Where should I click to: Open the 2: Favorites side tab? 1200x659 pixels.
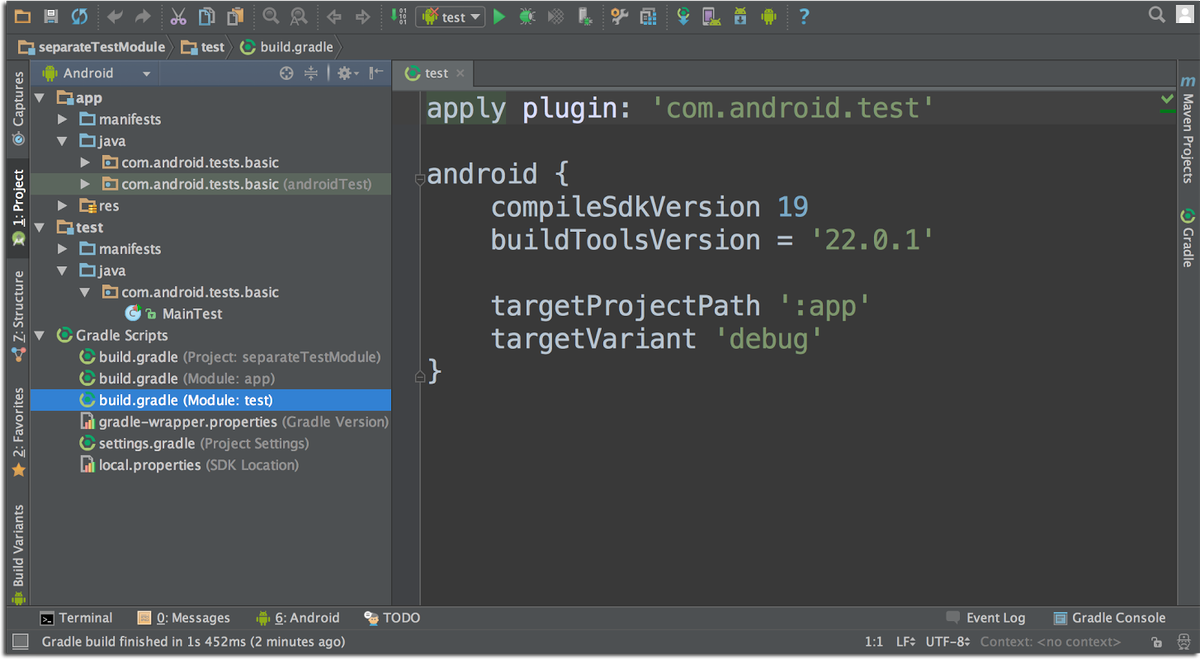(18, 432)
